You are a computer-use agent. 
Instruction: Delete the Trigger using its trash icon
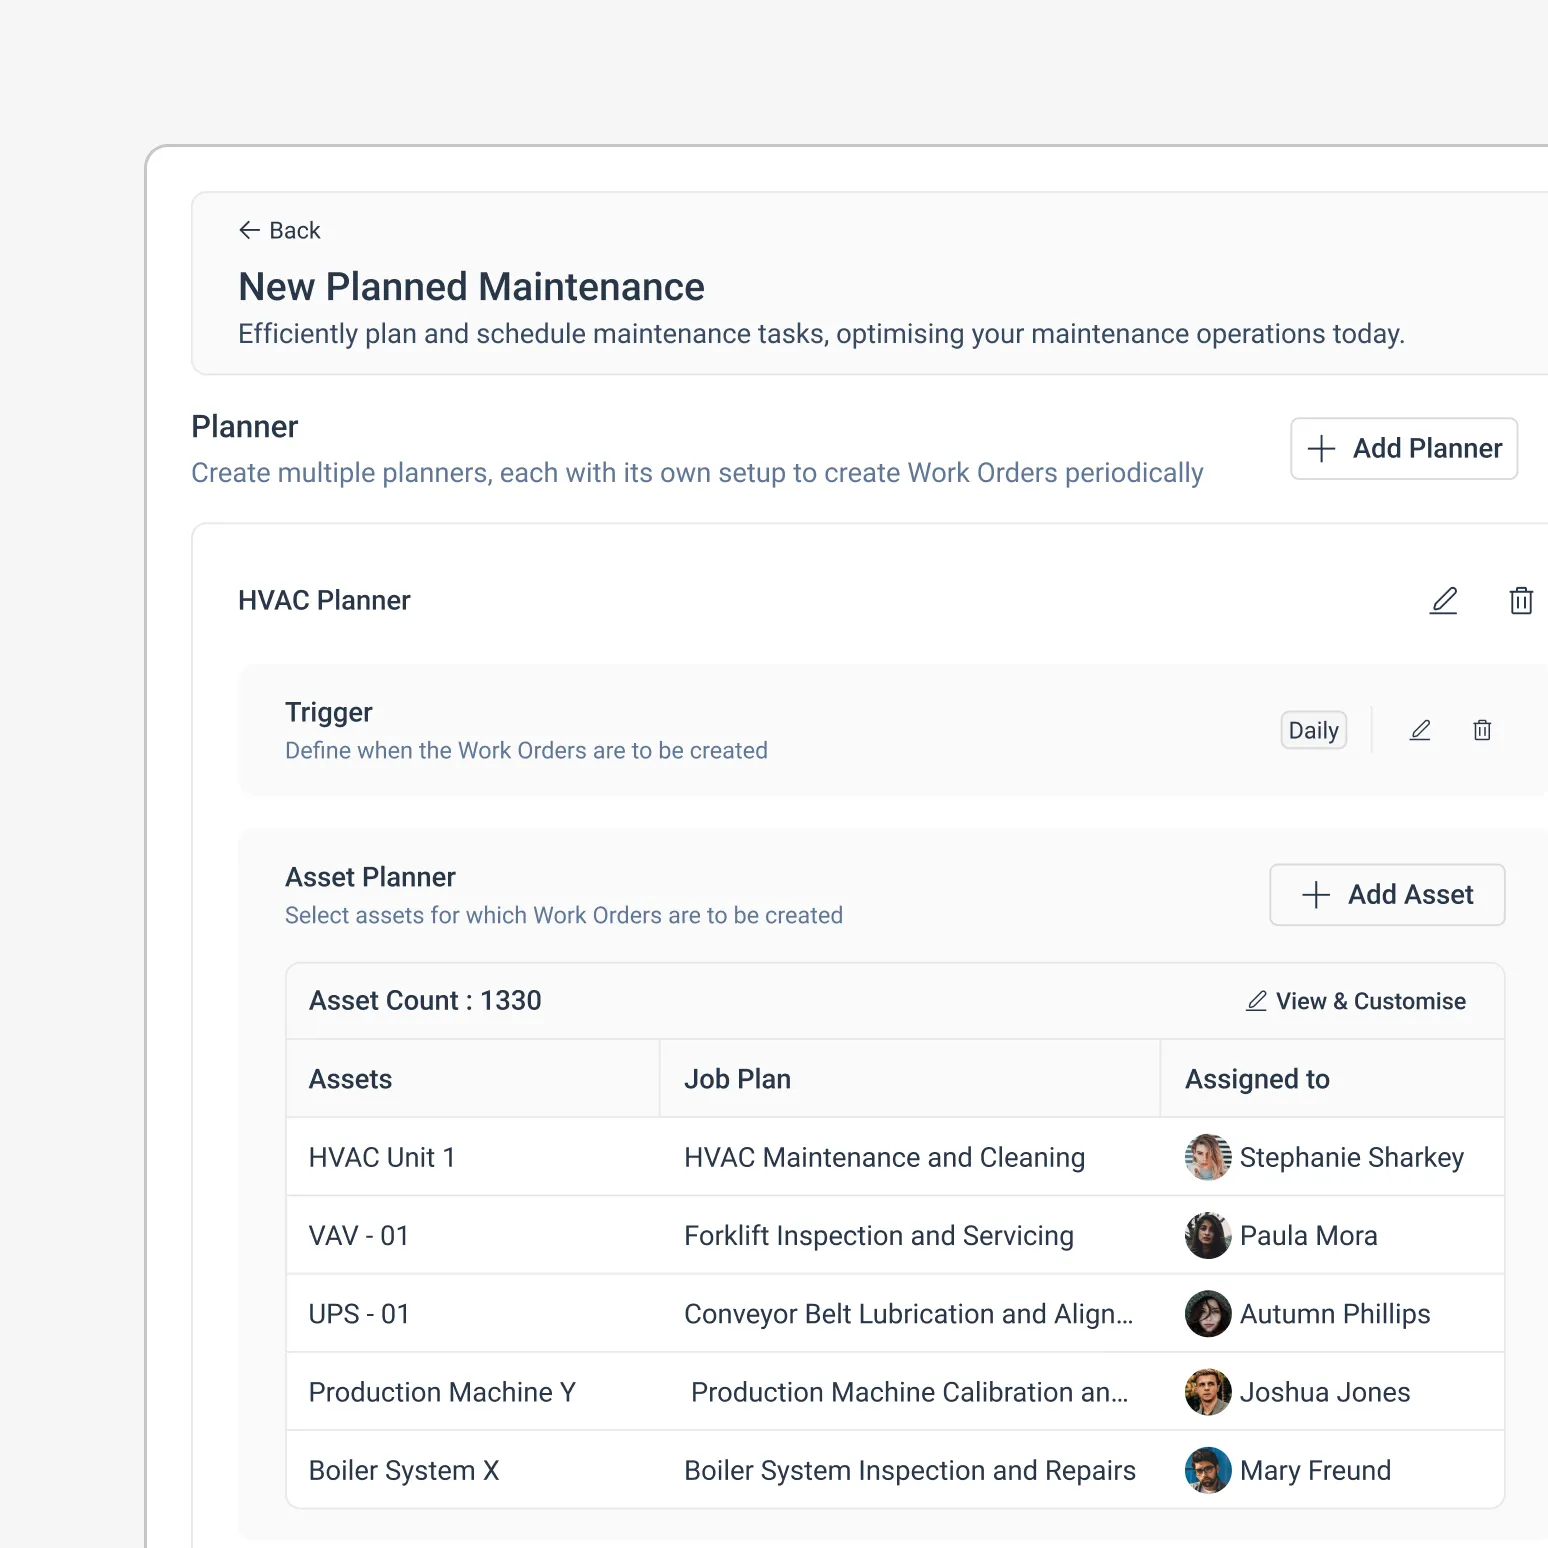click(1482, 730)
